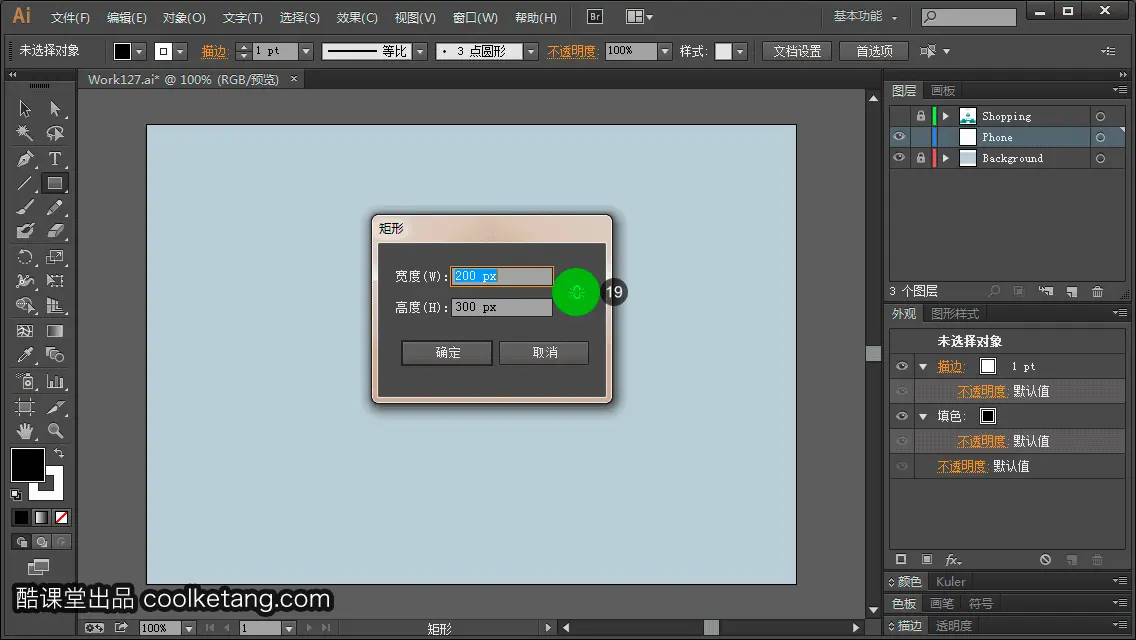Toggle stroke visibility in Appearance panel

902,367
